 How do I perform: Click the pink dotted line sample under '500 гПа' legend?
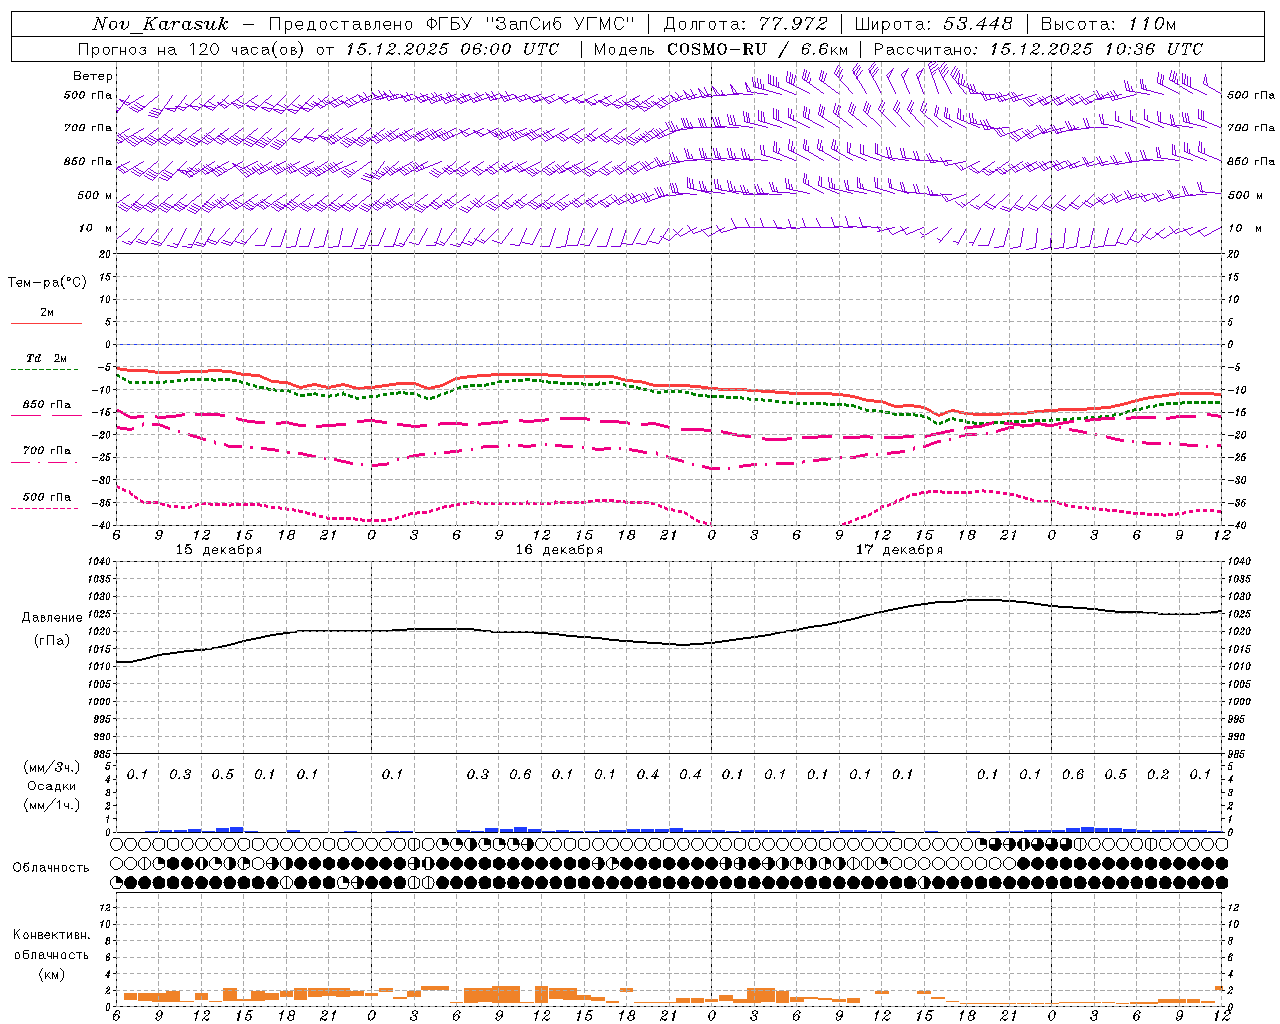click(x=44, y=508)
